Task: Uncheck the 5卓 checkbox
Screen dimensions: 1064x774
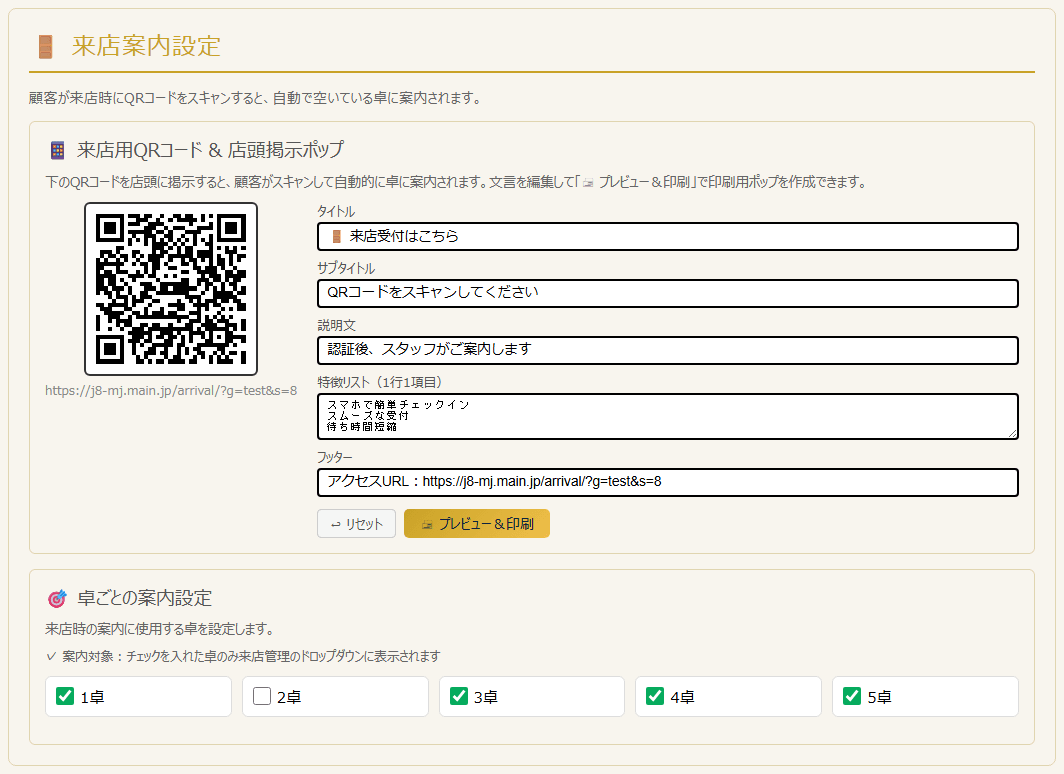Action: tap(852, 696)
